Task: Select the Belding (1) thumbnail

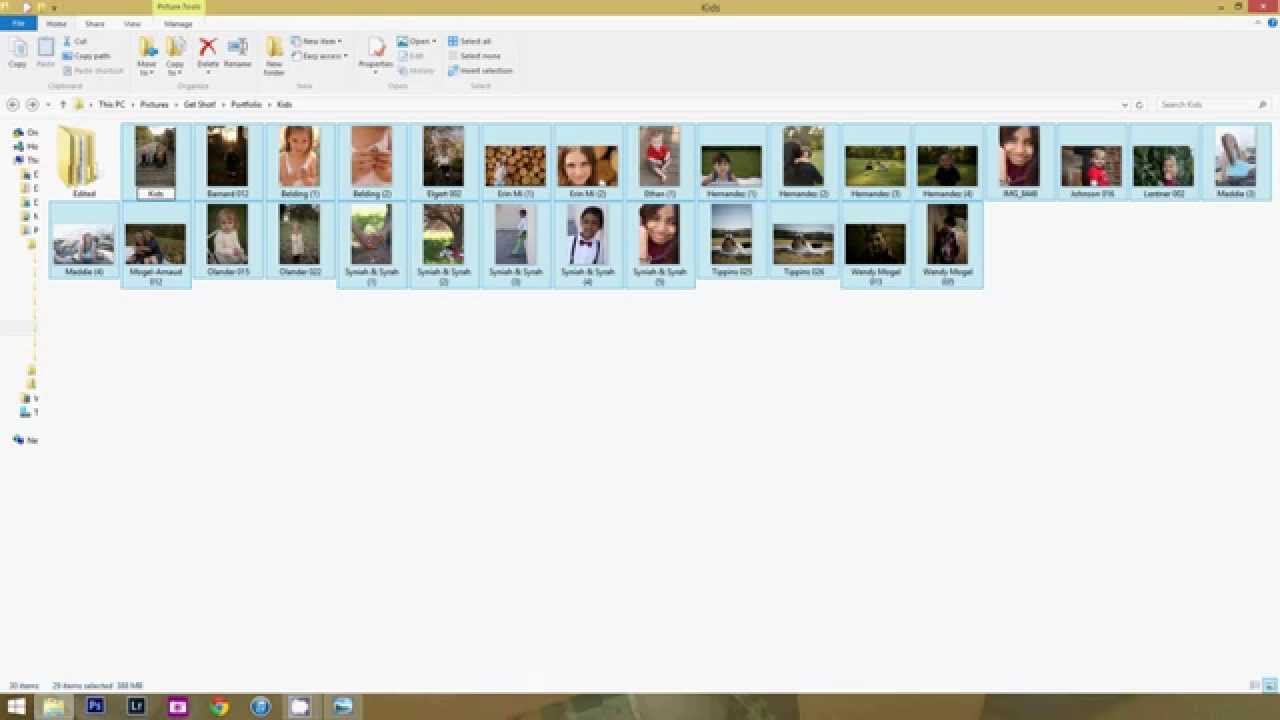Action: coord(299,161)
